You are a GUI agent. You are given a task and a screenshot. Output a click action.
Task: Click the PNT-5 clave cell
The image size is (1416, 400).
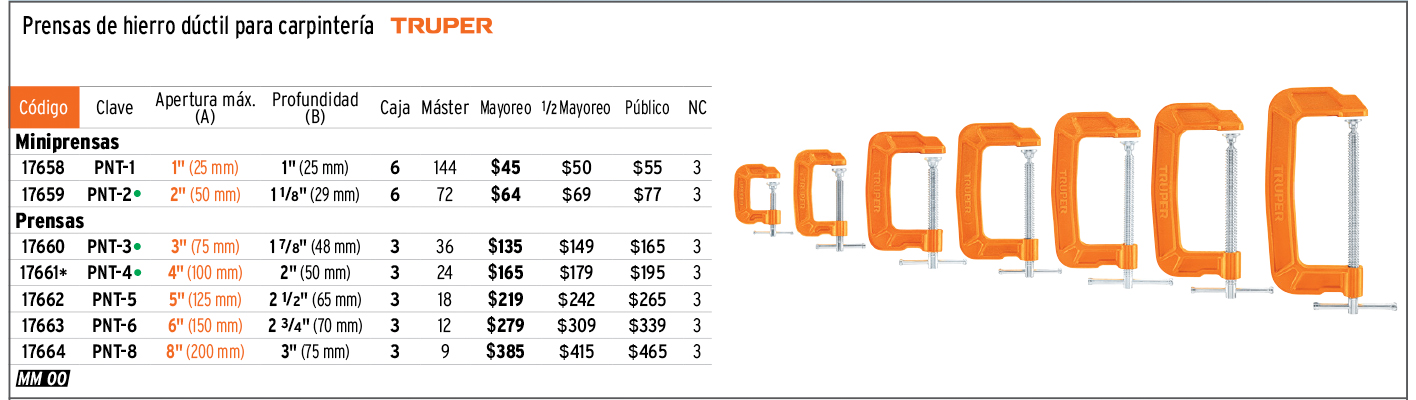(113, 299)
